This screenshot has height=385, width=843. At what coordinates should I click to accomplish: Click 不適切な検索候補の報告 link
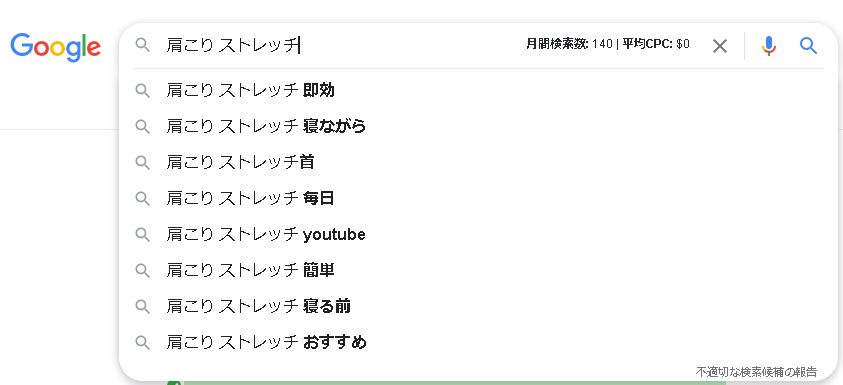click(756, 372)
